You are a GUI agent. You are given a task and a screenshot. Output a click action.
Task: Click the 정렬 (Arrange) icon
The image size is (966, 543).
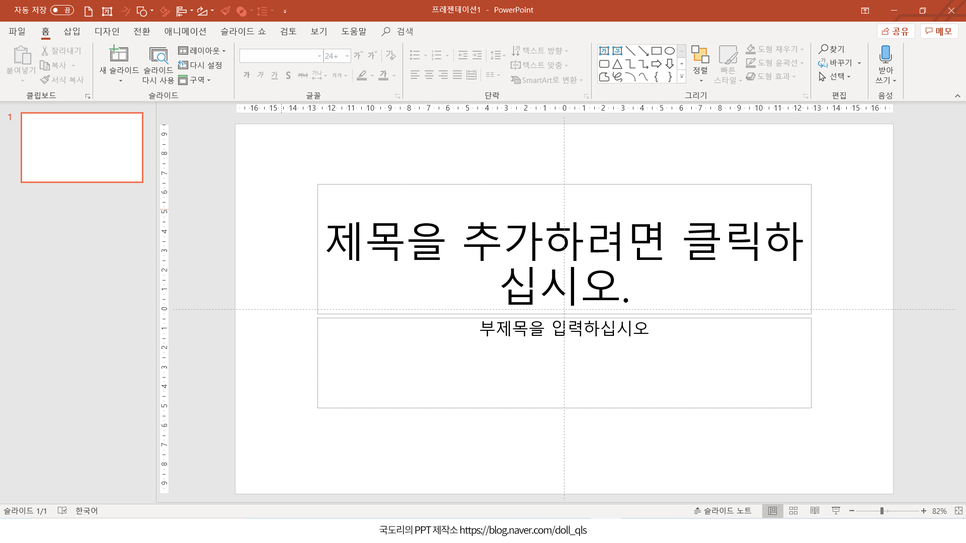700,55
